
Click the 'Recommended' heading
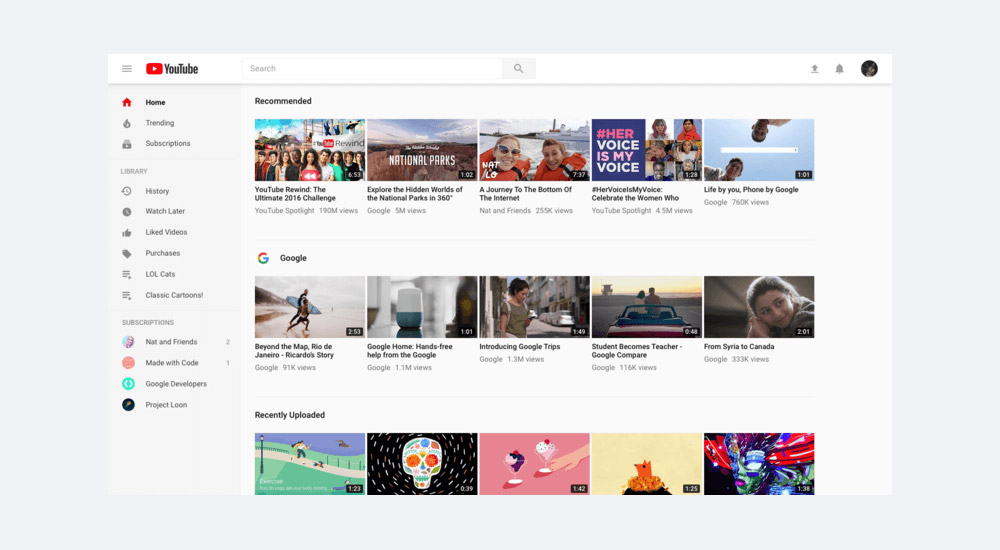tap(283, 101)
